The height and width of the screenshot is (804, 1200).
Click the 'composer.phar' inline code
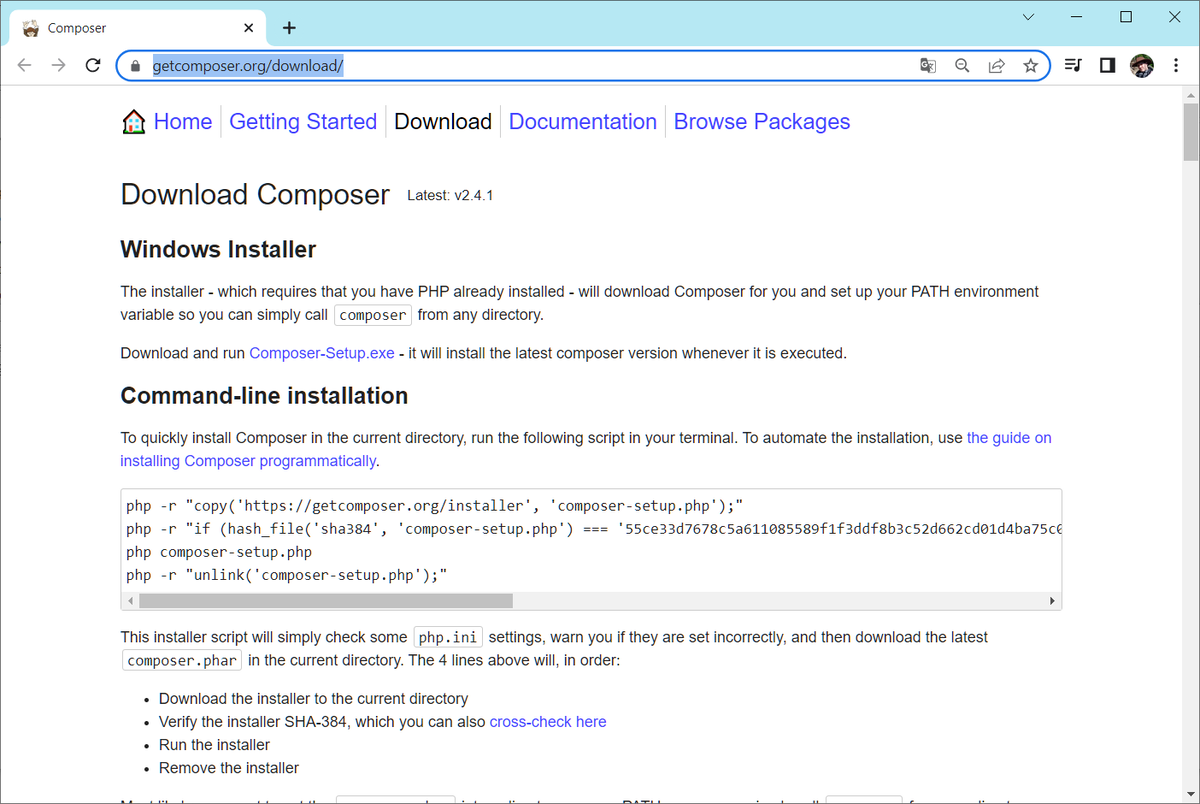[182, 660]
